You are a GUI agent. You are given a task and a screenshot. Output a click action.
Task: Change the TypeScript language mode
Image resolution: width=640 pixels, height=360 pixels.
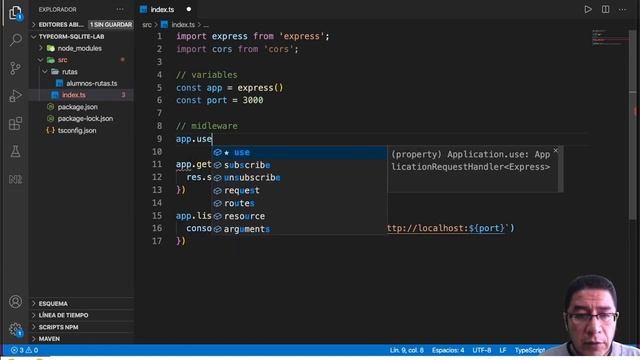pyautogui.click(x=530, y=350)
